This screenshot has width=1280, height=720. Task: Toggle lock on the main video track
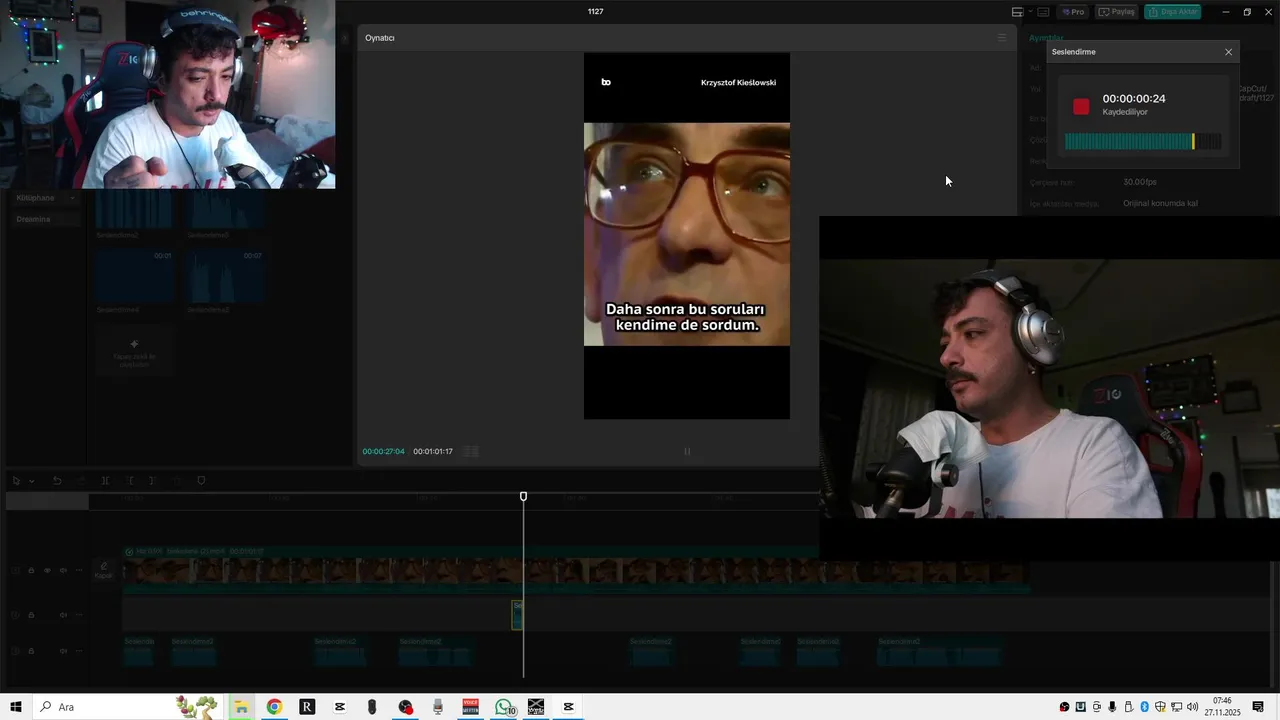(31, 571)
